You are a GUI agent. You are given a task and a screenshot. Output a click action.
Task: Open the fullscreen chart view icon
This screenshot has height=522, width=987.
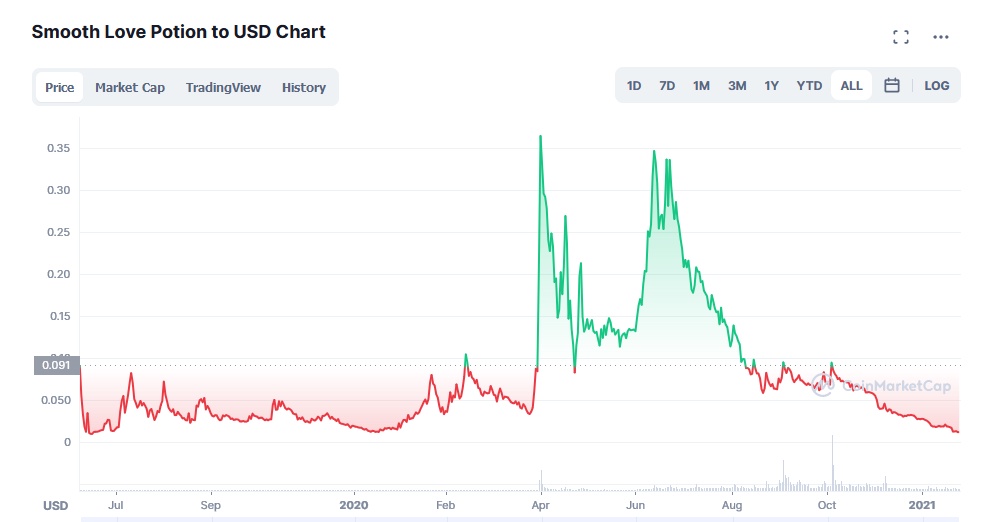(x=901, y=37)
